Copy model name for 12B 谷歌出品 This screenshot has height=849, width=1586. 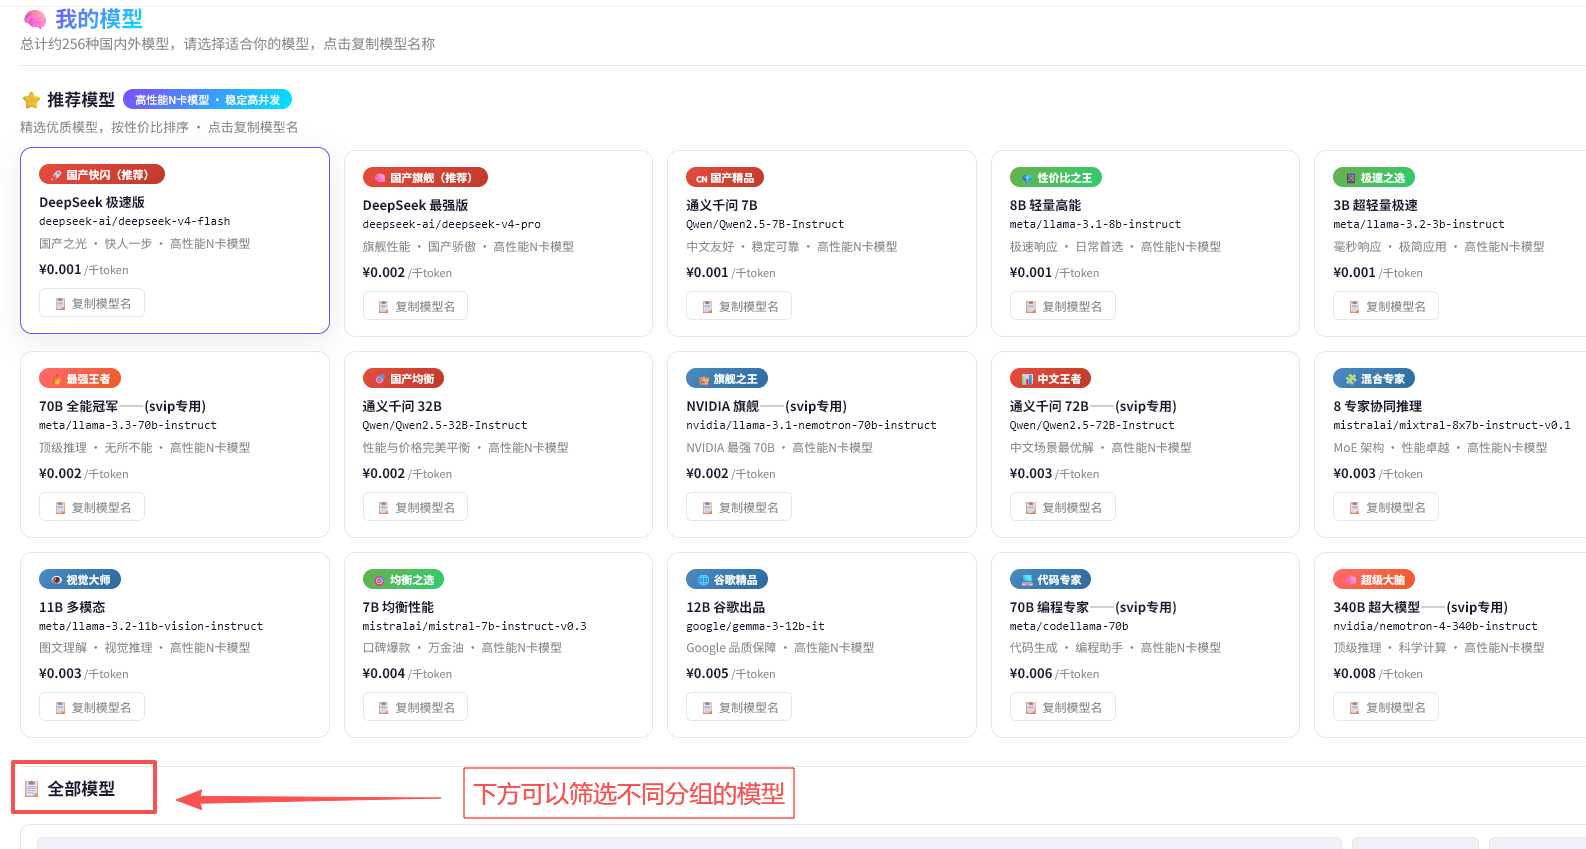739,707
